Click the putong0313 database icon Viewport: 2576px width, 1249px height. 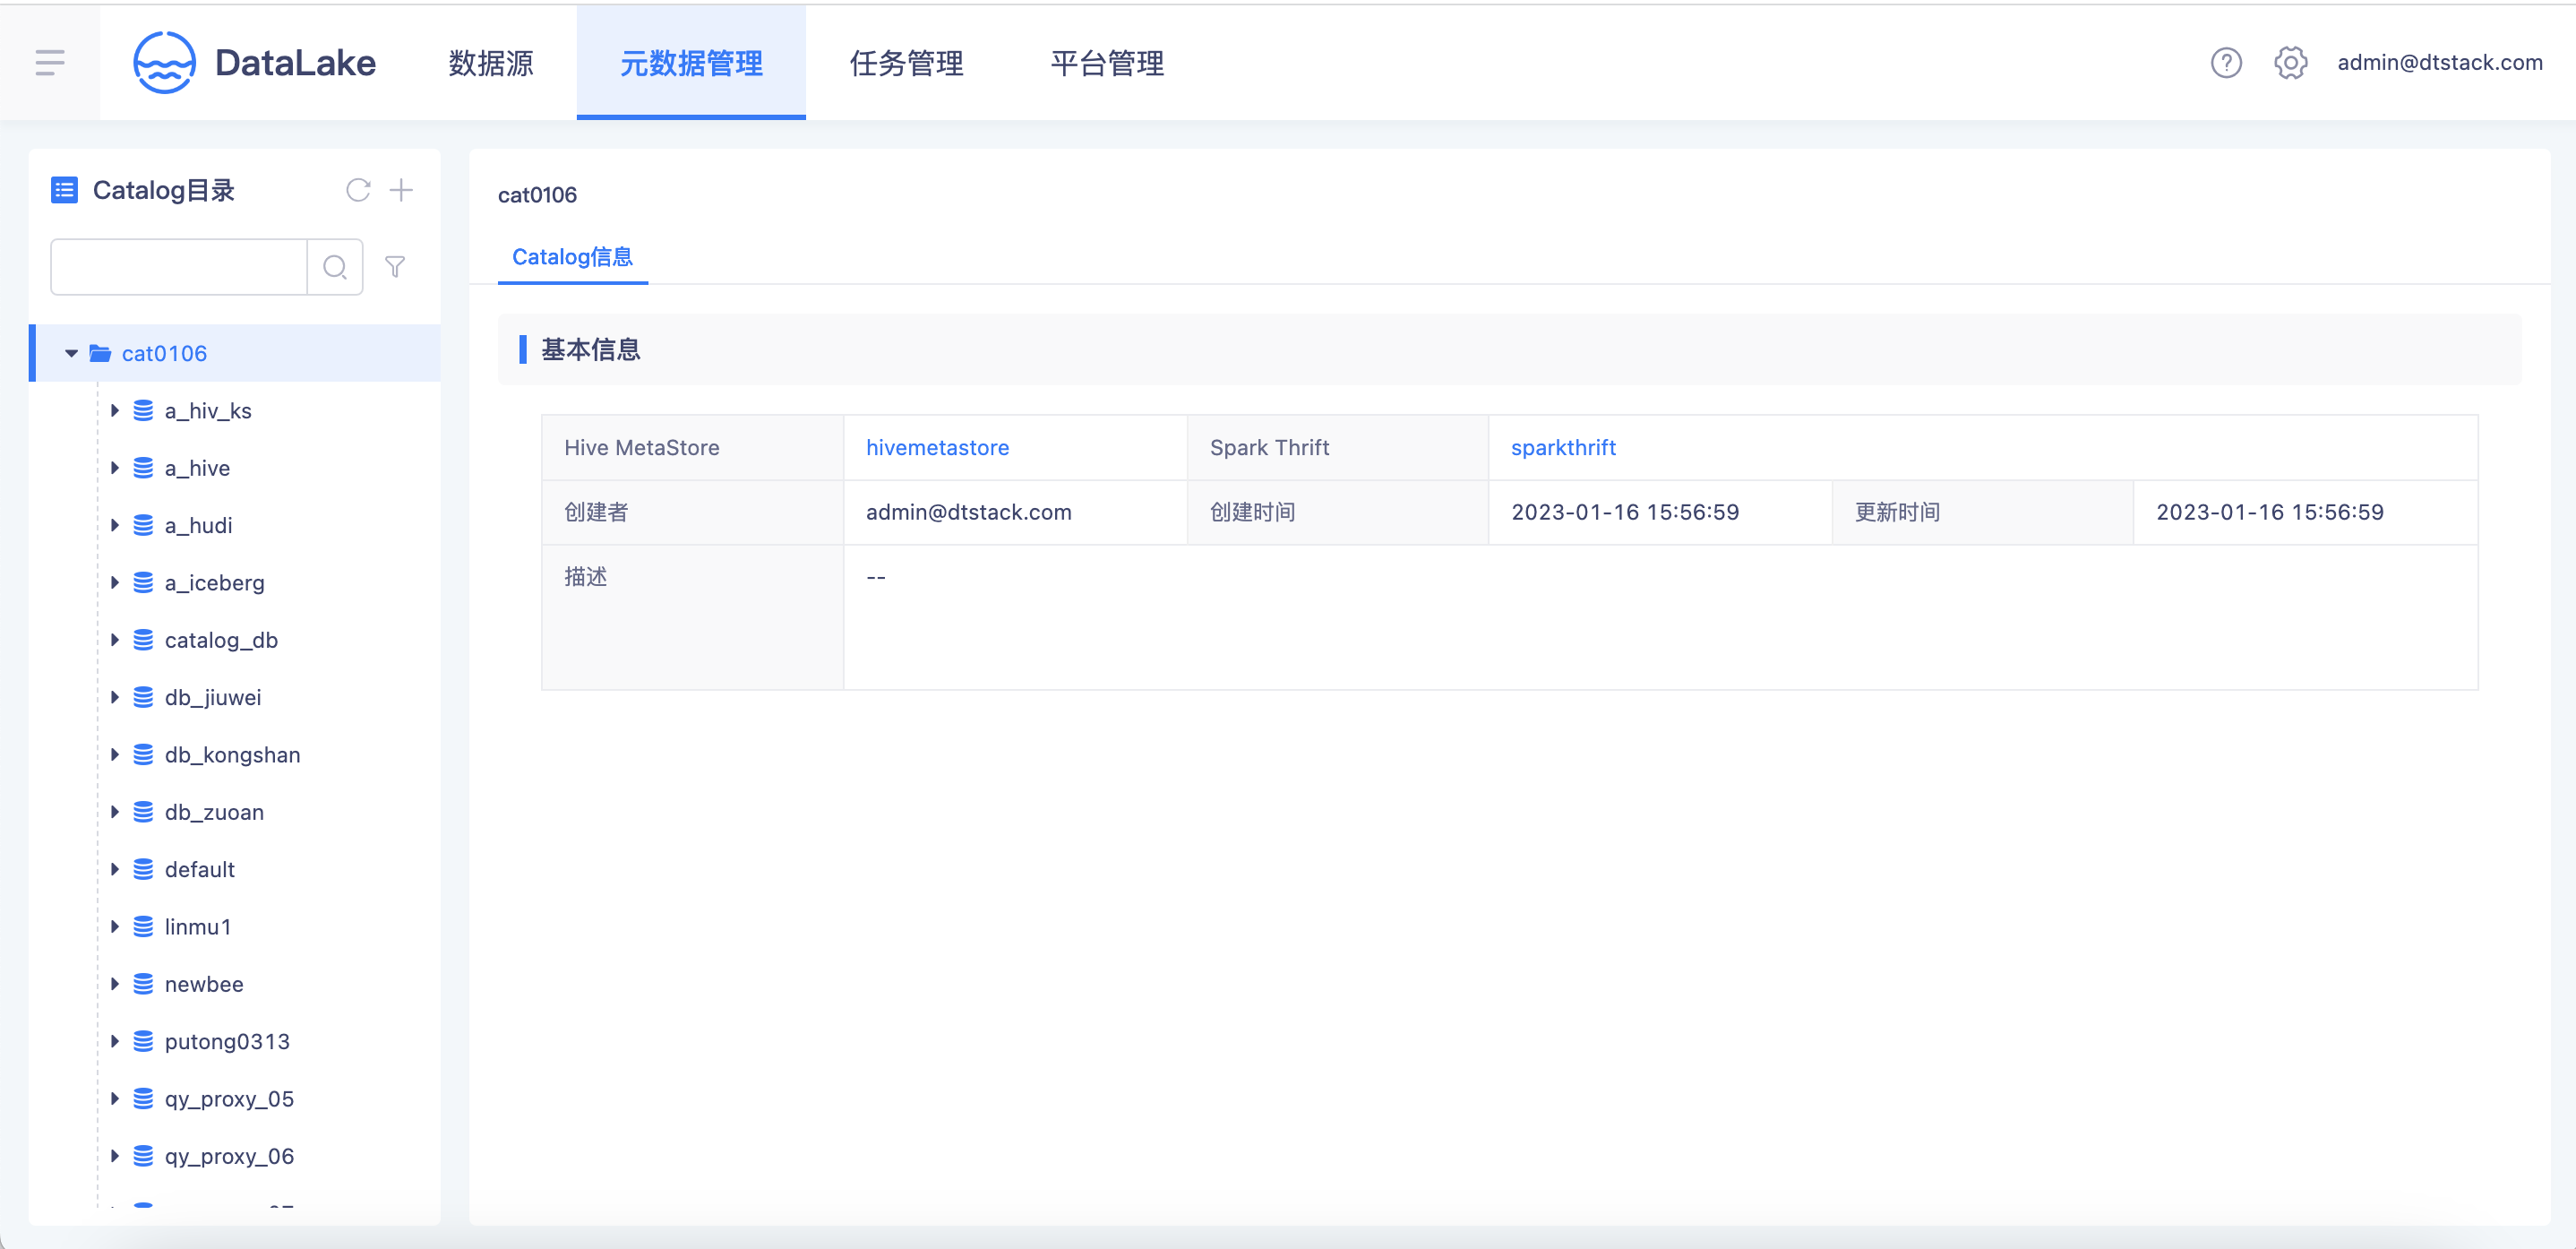tap(143, 1041)
